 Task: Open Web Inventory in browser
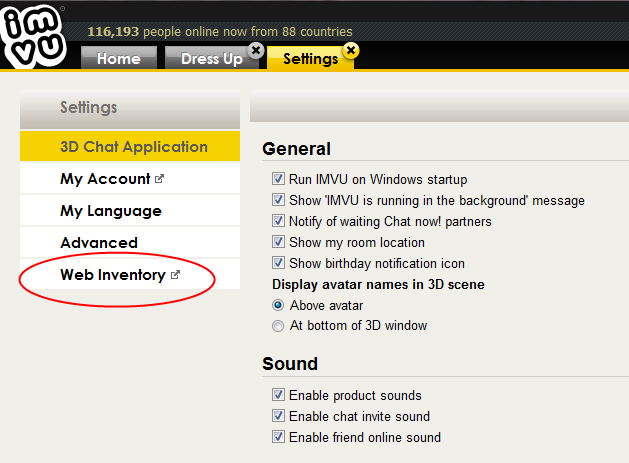130,274
